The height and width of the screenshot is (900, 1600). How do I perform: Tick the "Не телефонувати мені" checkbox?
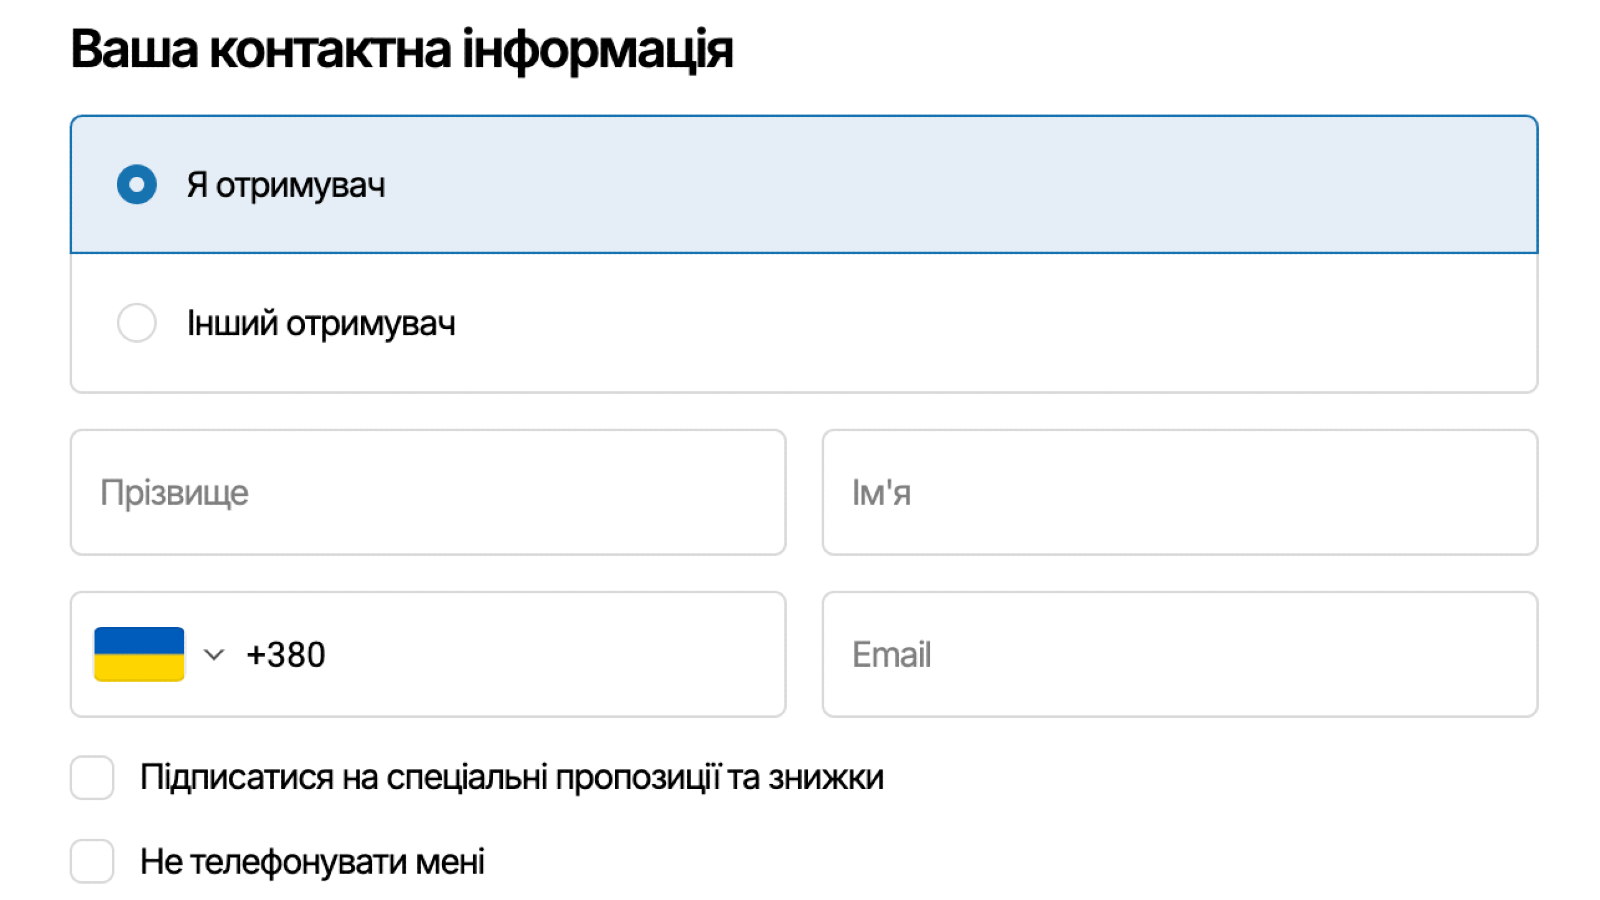pyautogui.click(x=92, y=861)
